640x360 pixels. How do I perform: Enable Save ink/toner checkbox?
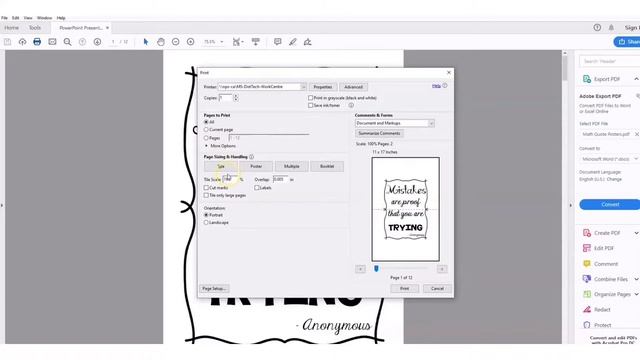point(311,105)
